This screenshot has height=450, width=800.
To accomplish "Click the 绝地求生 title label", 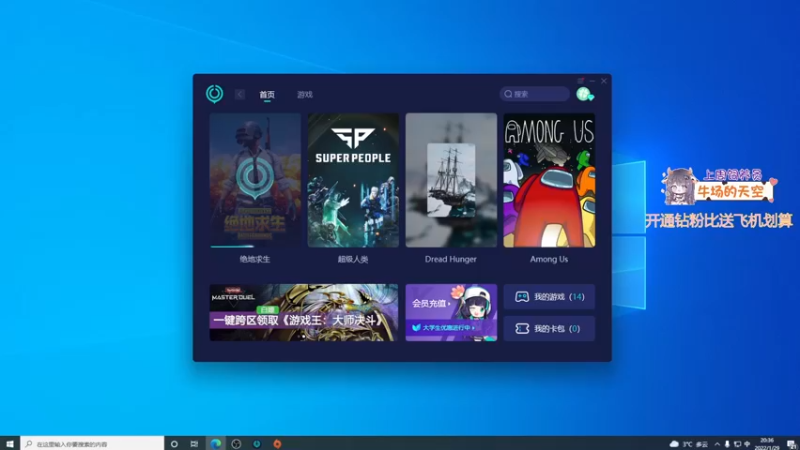I will tap(255, 259).
